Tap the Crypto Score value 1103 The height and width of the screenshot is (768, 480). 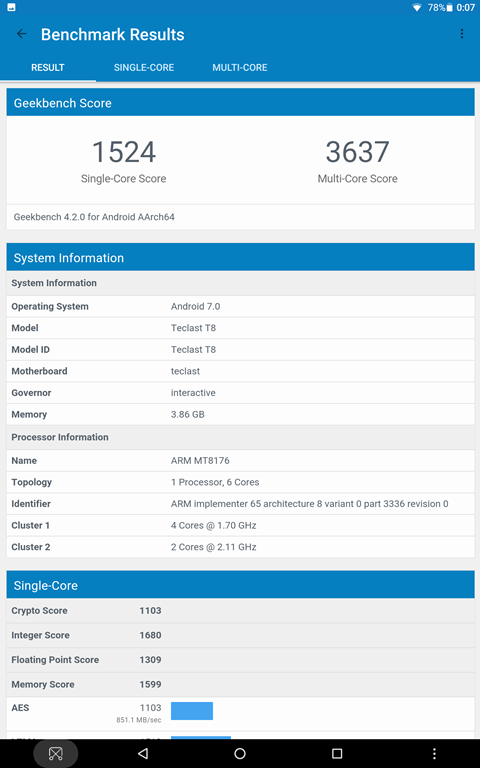tap(150, 611)
